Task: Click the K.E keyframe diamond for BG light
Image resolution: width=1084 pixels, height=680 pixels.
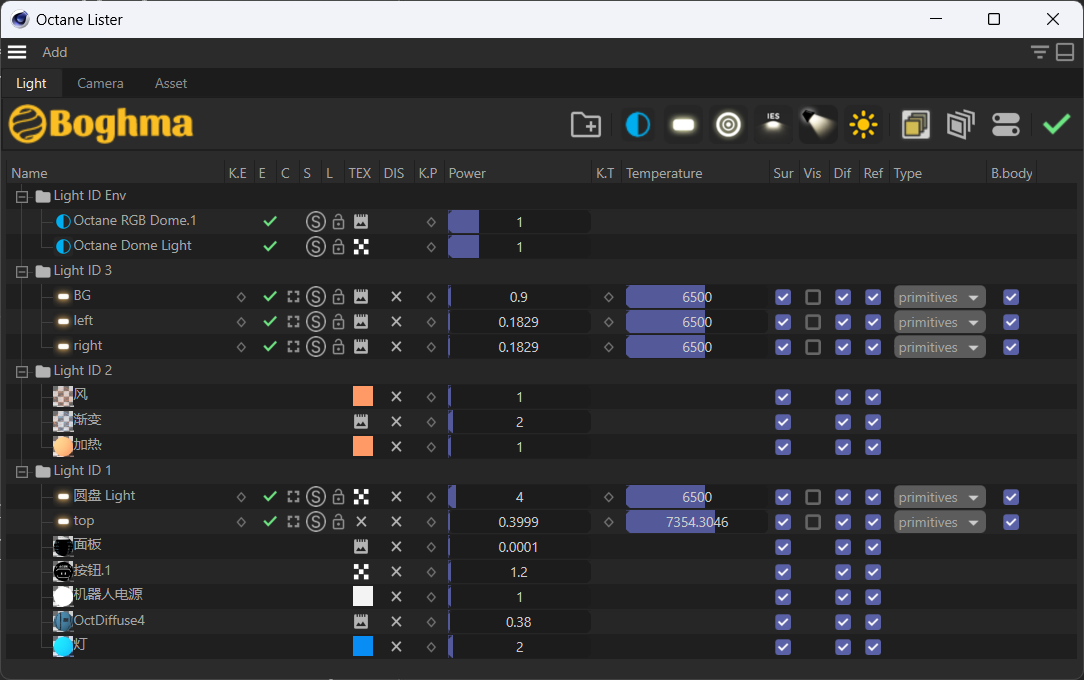Action: coord(241,297)
